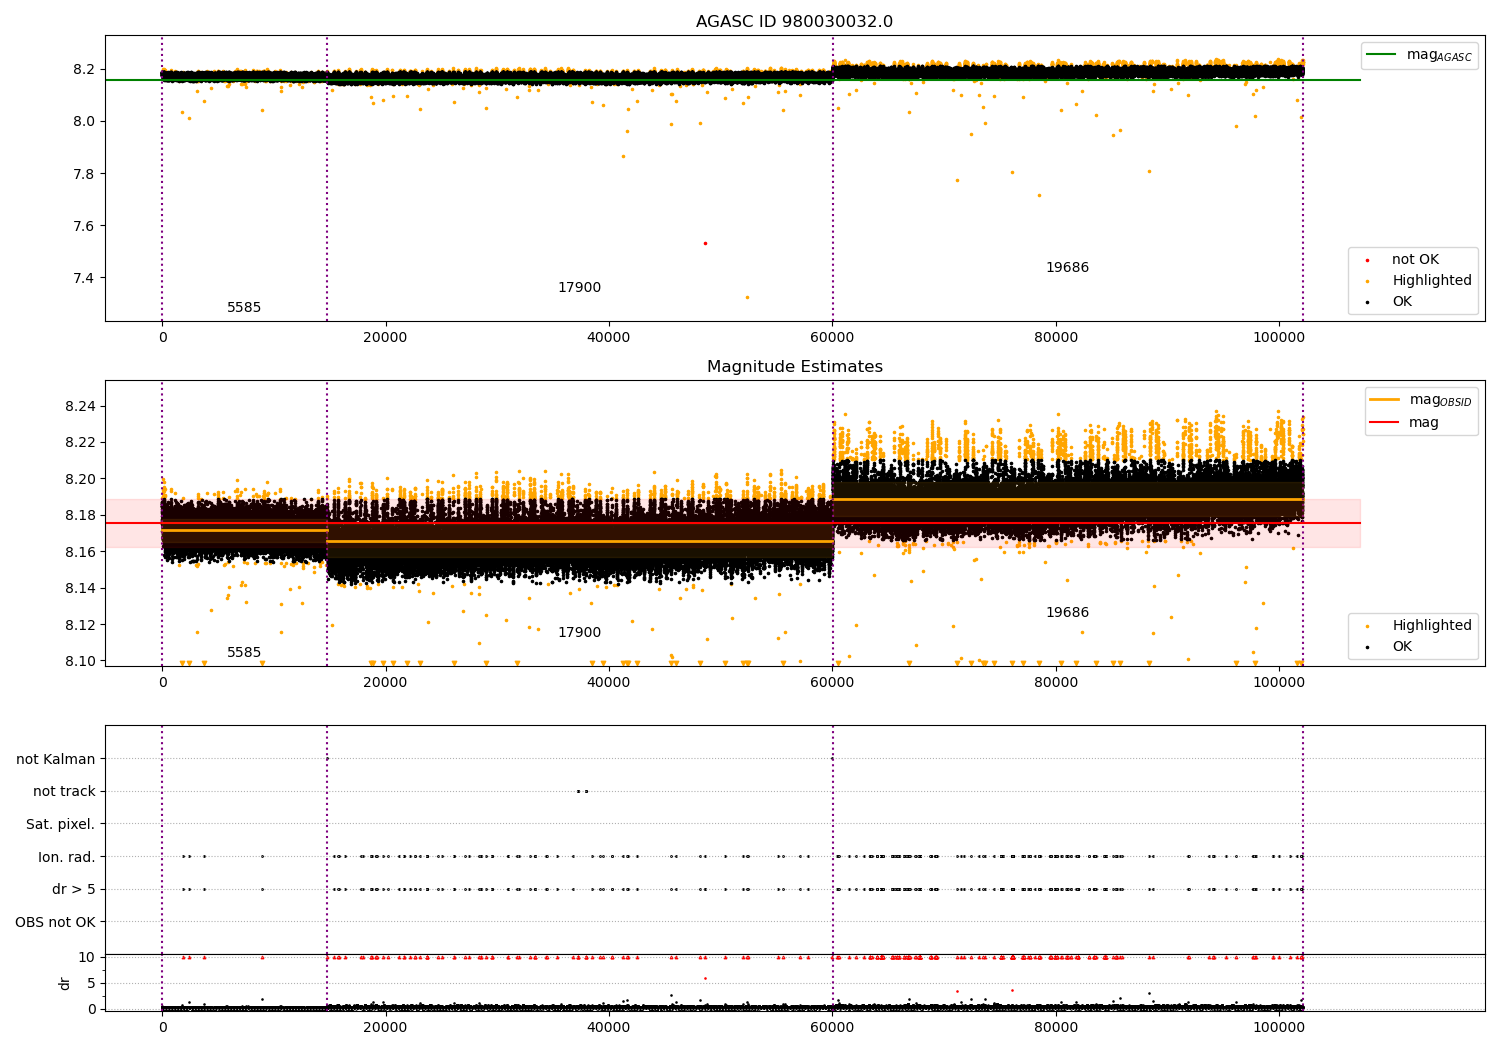Click the "60000" x-tick under Magnitude Estimates plot
The image size is (1500, 1050).
tap(832, 683)
